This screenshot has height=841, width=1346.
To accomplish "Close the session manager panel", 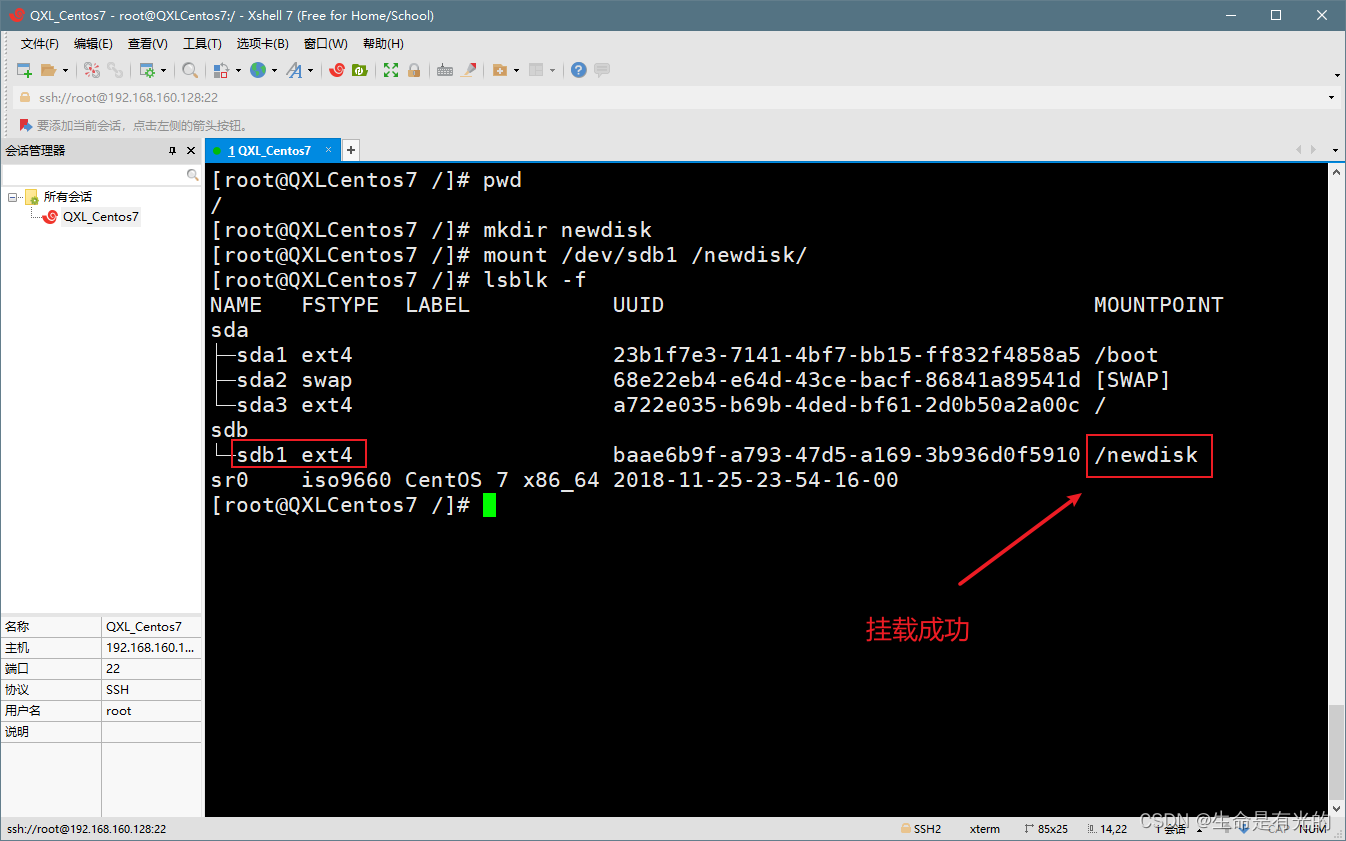I will tap(191, 151).
